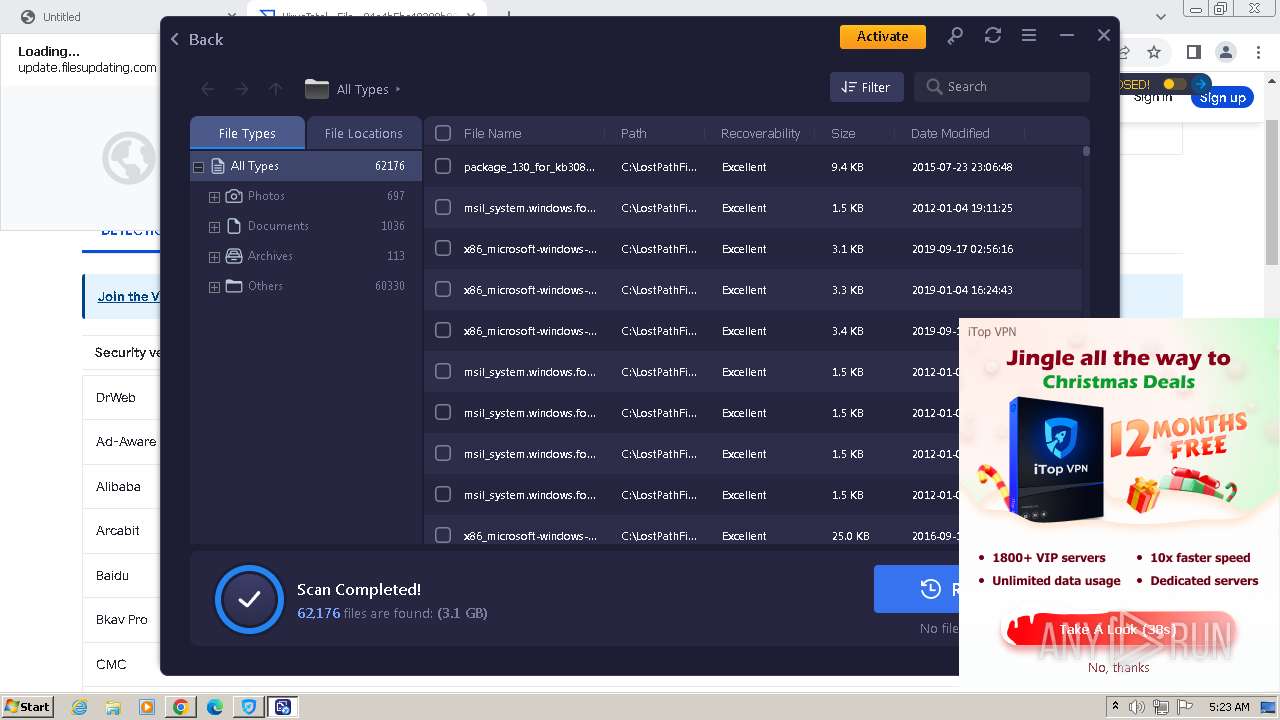Switch to the File Locations tab

[x=363, y=133]
